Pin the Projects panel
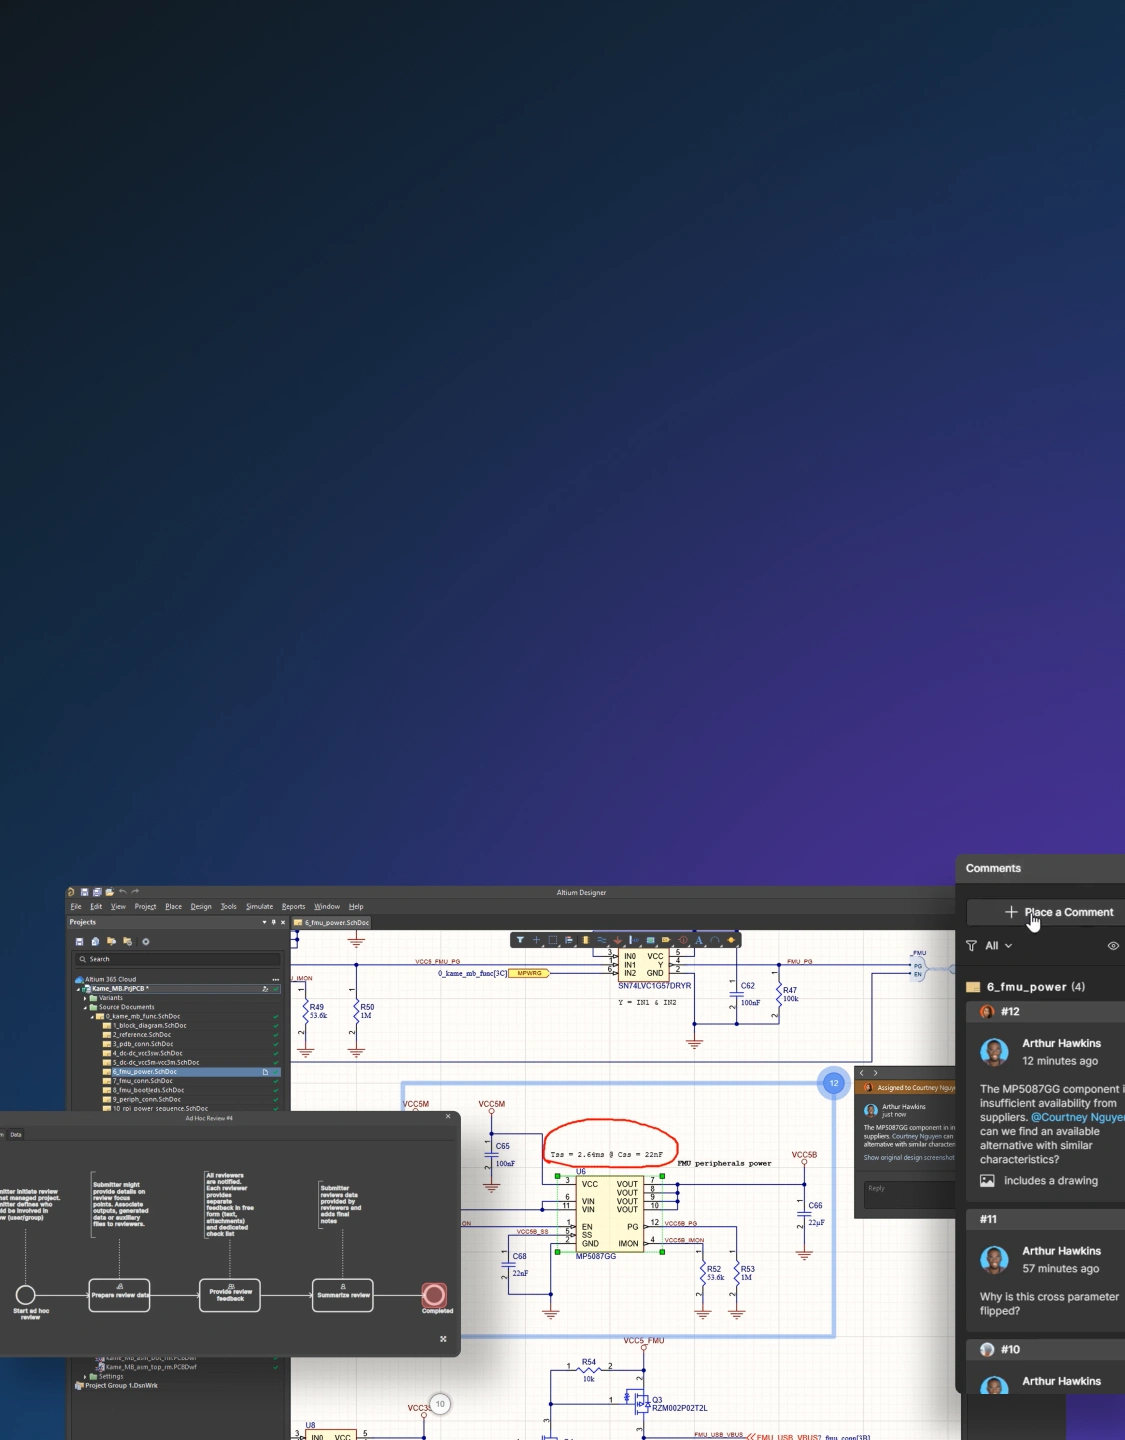 point(273,923)
